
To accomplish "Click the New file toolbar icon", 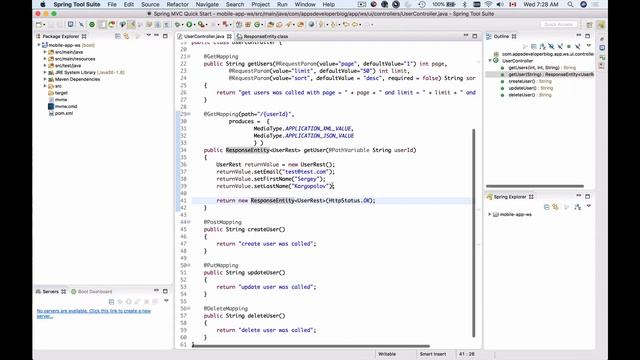I will tap(39, 25).
